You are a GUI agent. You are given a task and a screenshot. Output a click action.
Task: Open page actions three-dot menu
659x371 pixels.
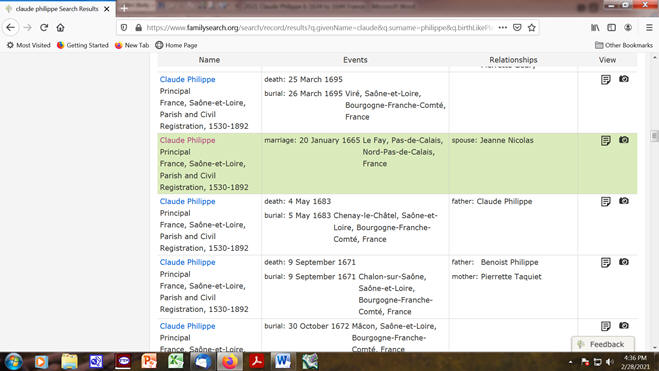click(x=503, y=28)
